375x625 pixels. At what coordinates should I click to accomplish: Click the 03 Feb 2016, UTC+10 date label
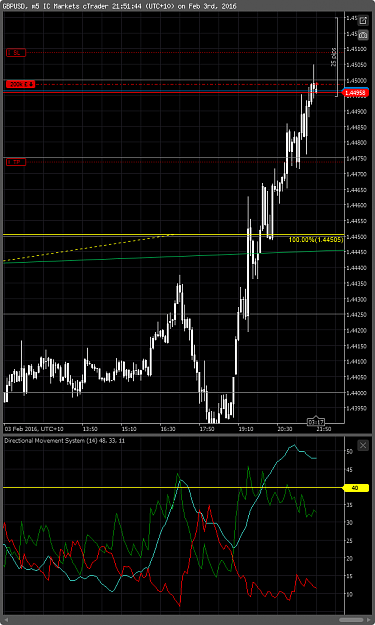point(34,429)
